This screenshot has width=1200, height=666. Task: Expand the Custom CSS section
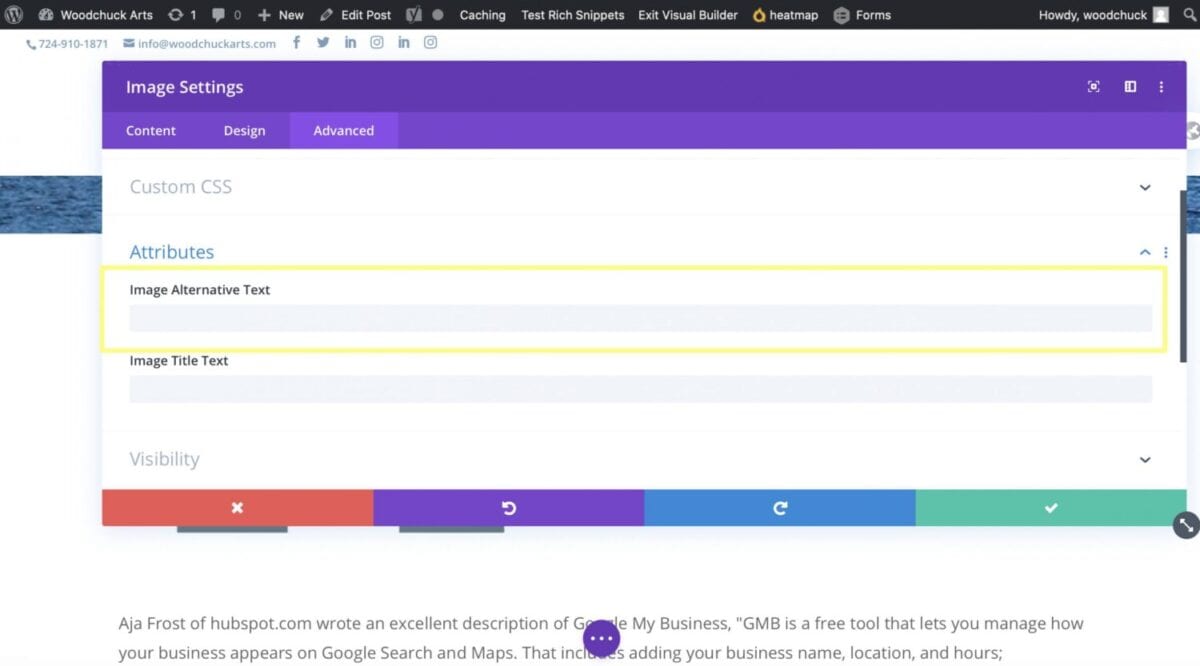(x=1145, y=187)
